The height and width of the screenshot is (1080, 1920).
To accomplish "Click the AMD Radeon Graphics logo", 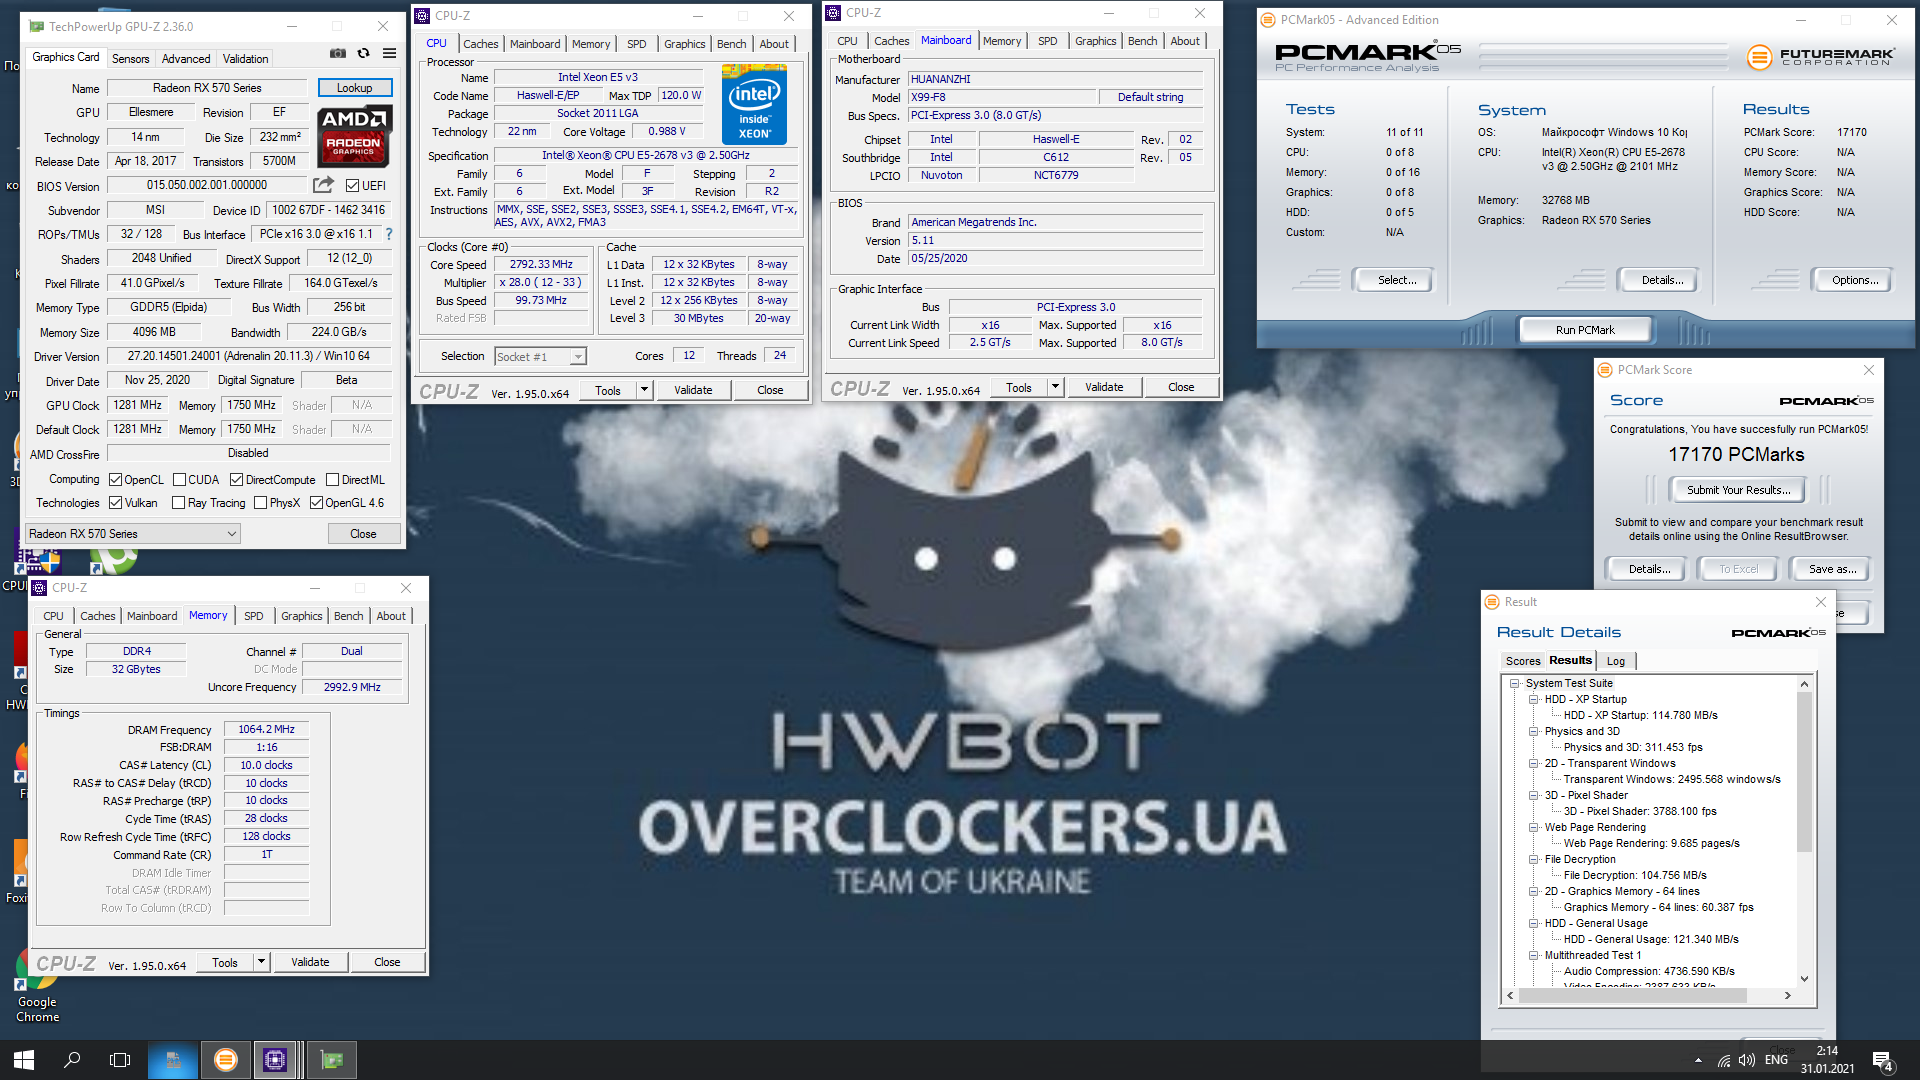I will pos(355,136).
